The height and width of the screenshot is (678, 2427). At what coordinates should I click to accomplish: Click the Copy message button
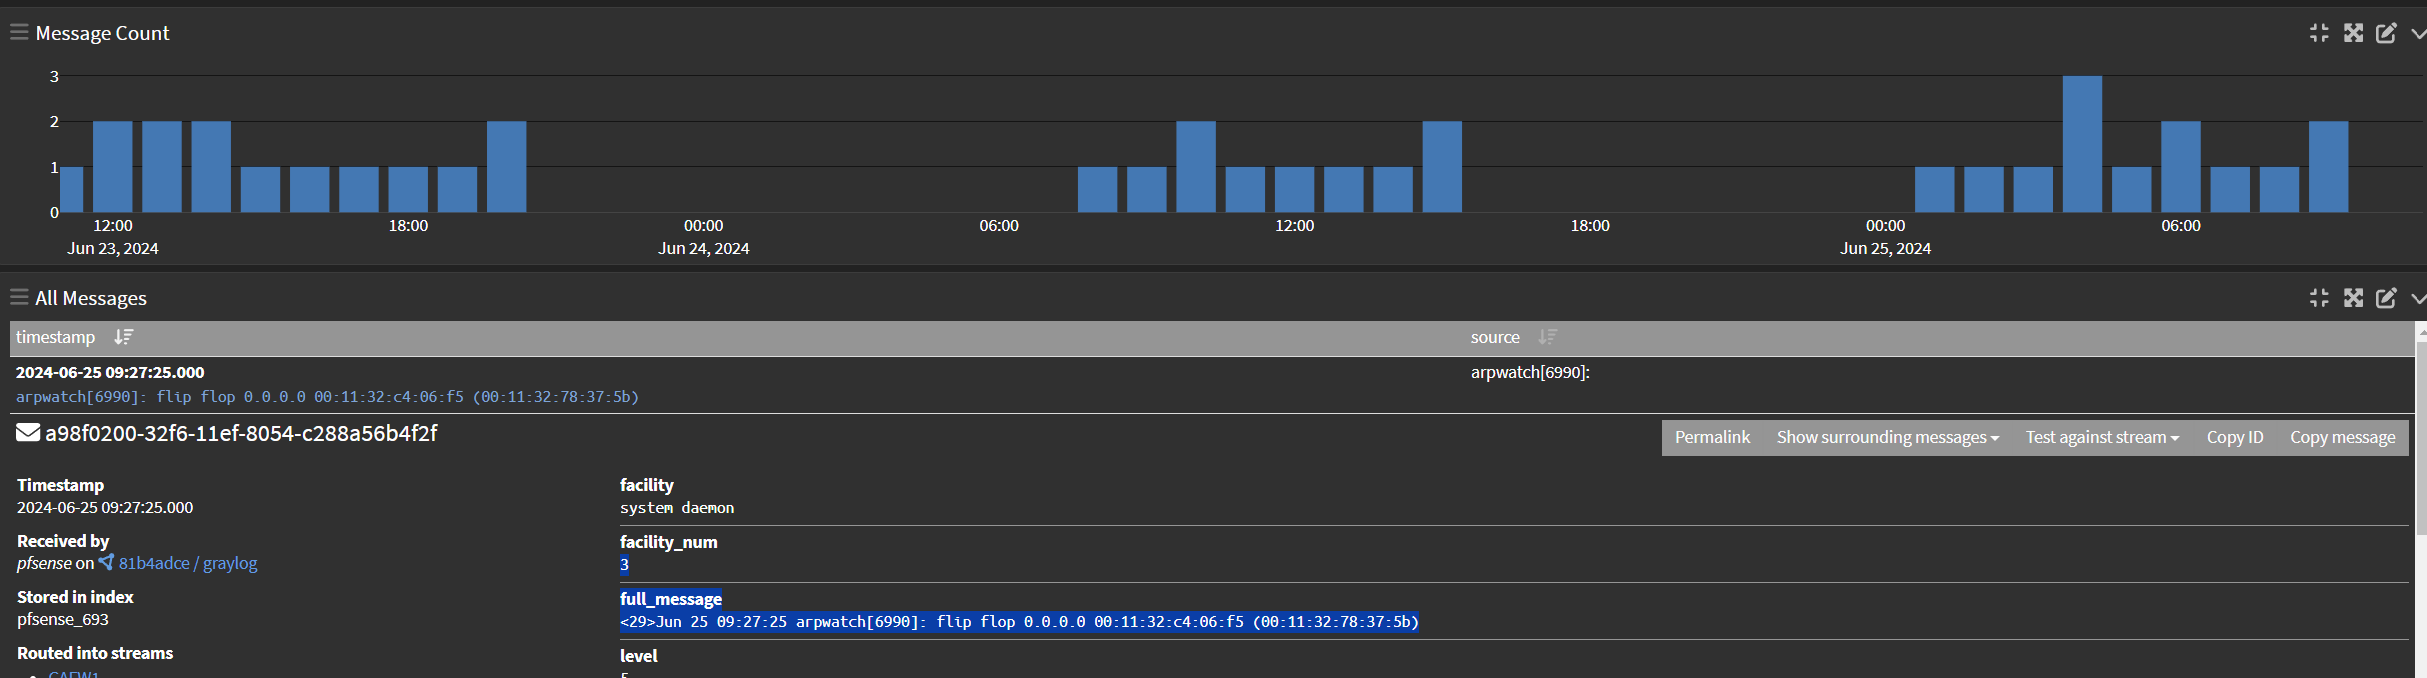coord(2342,437)
